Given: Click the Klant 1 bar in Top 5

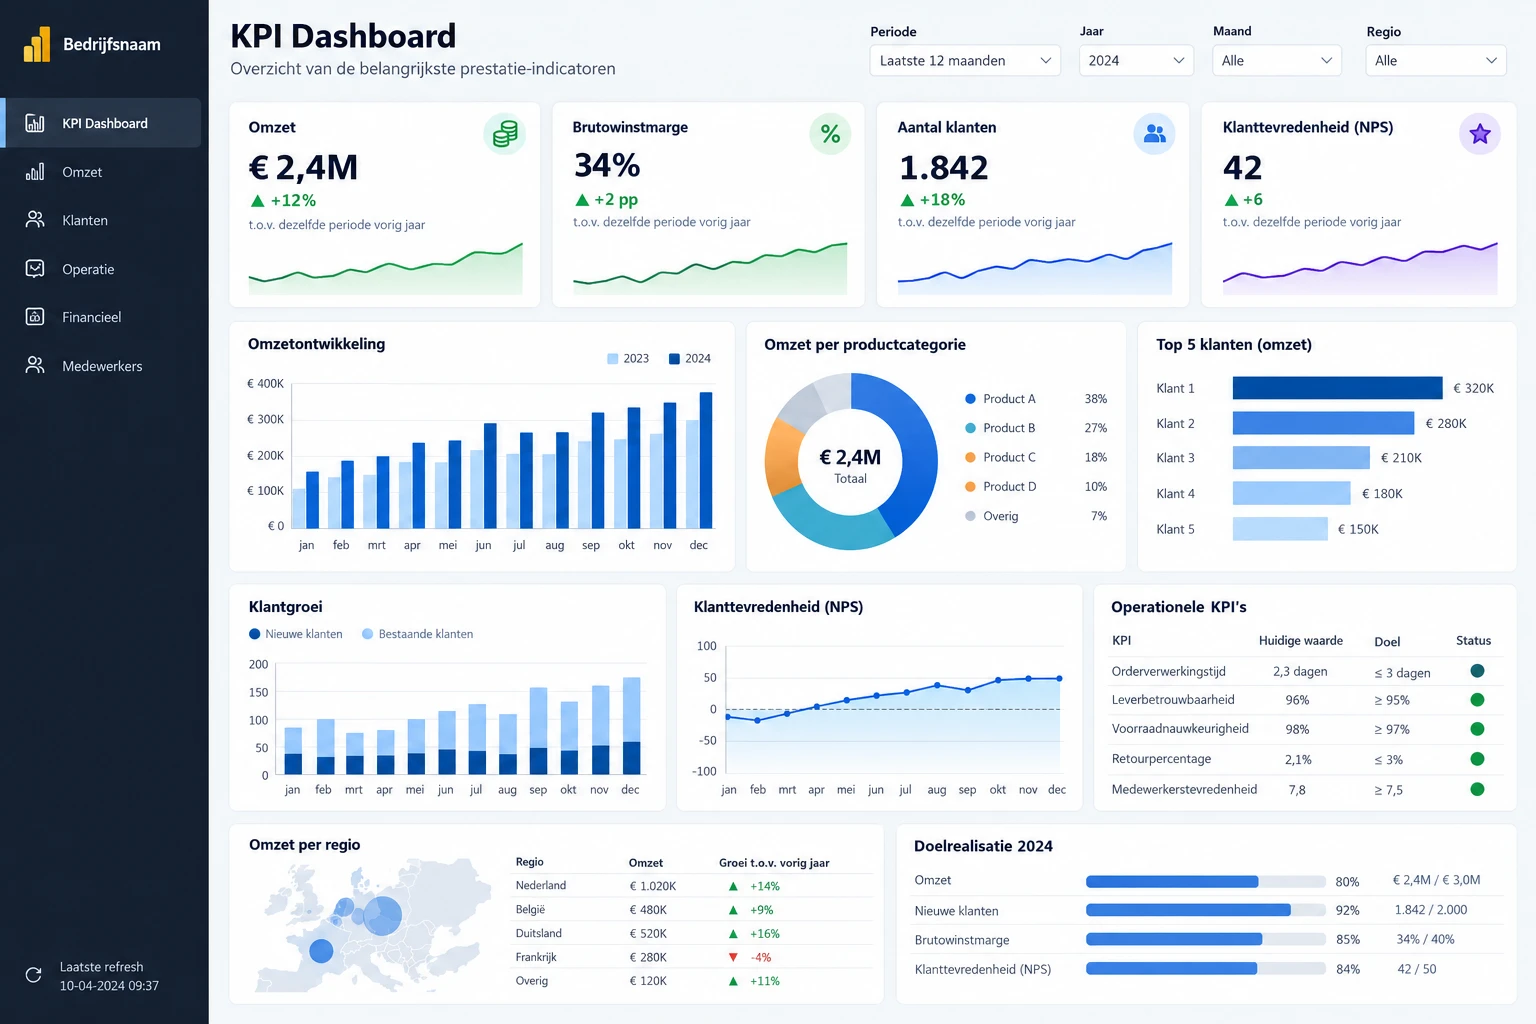Looking at the screenshot, I should tap(1337, 388).
